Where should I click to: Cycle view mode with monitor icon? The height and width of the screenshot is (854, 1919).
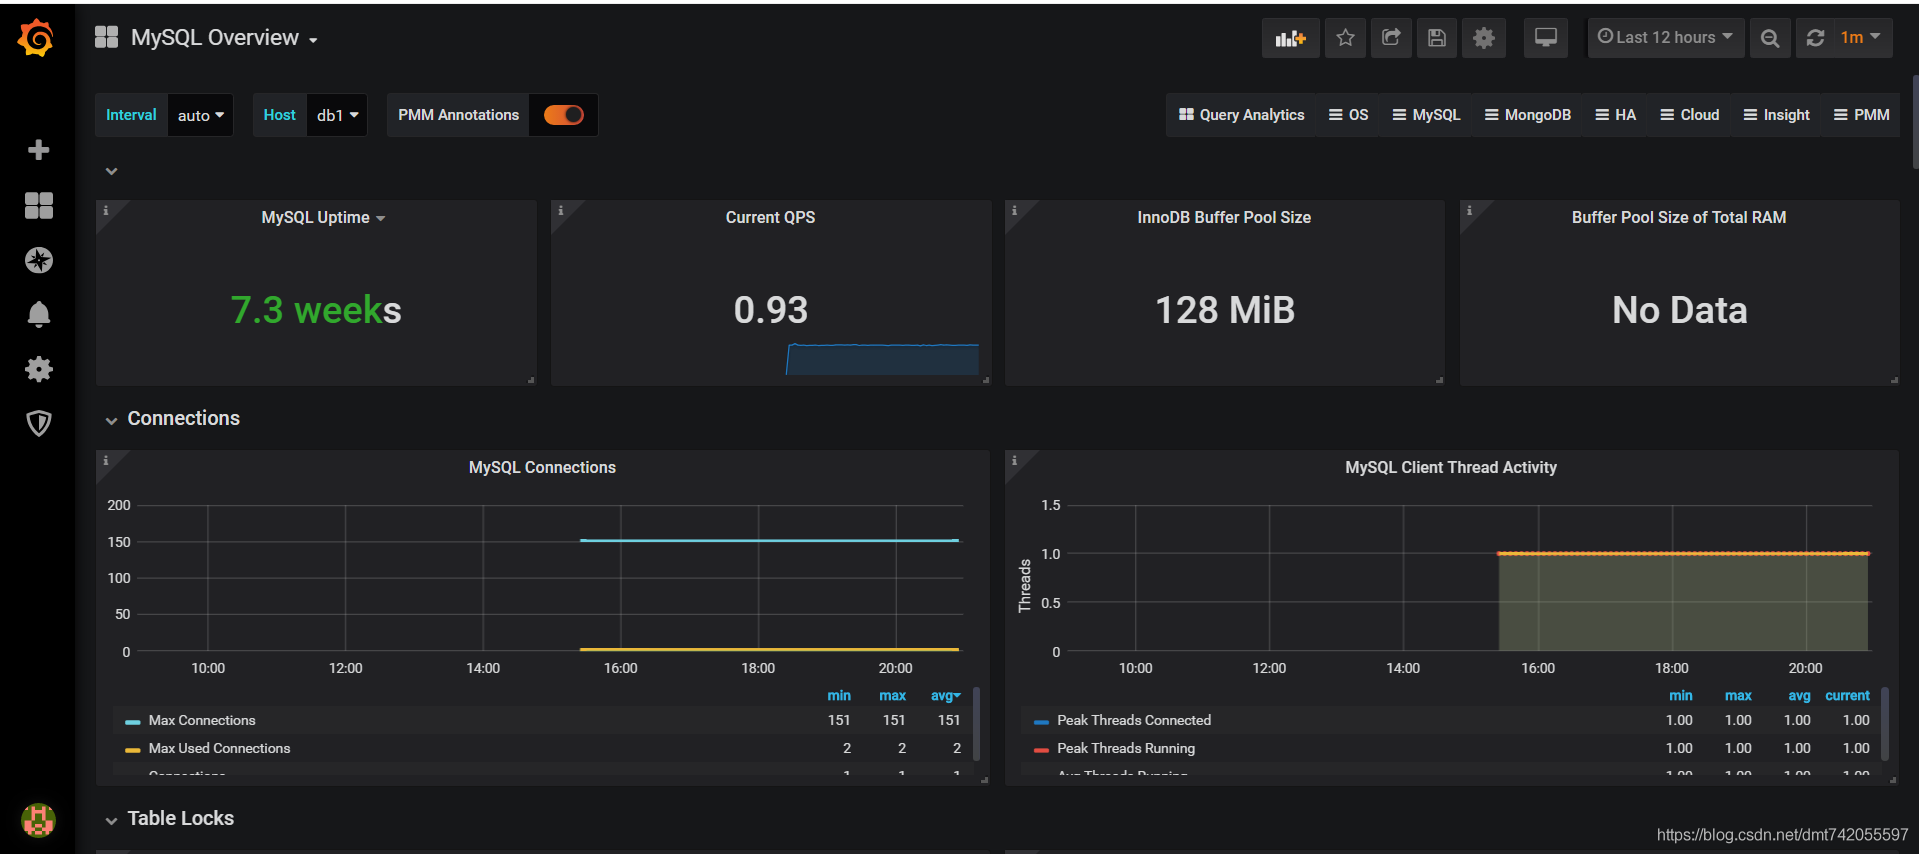1546,38
